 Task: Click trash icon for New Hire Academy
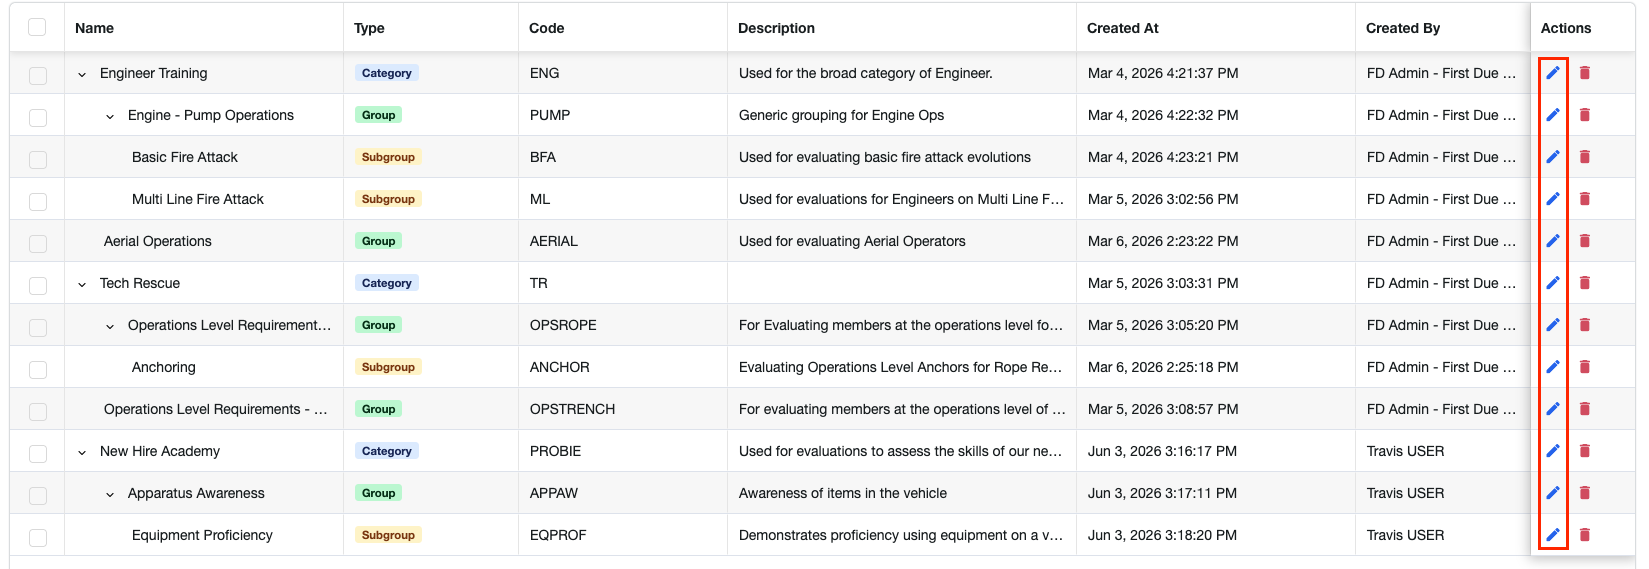(x=1585, y=451)
